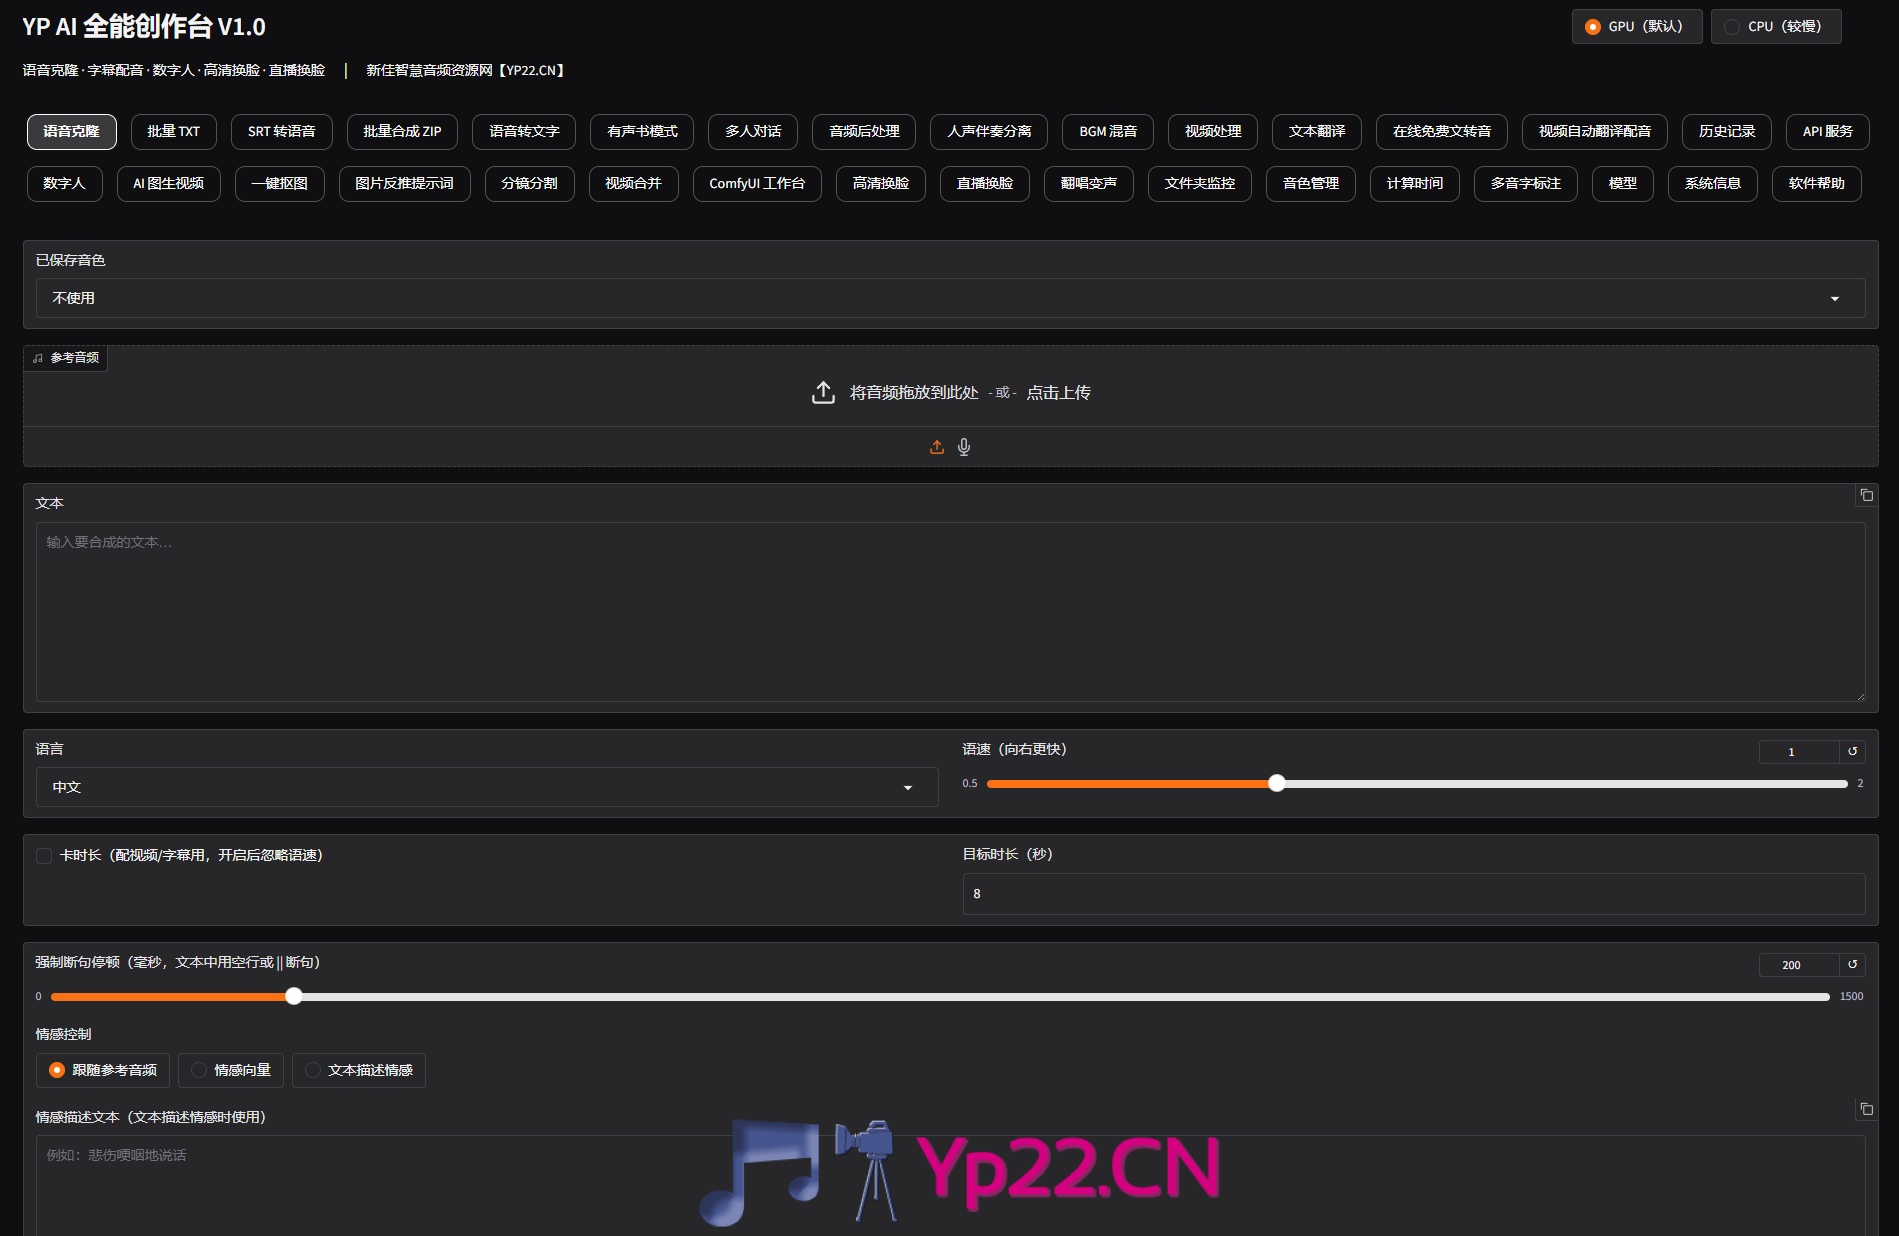Open the 高清换脸 tab

(881, 183)
